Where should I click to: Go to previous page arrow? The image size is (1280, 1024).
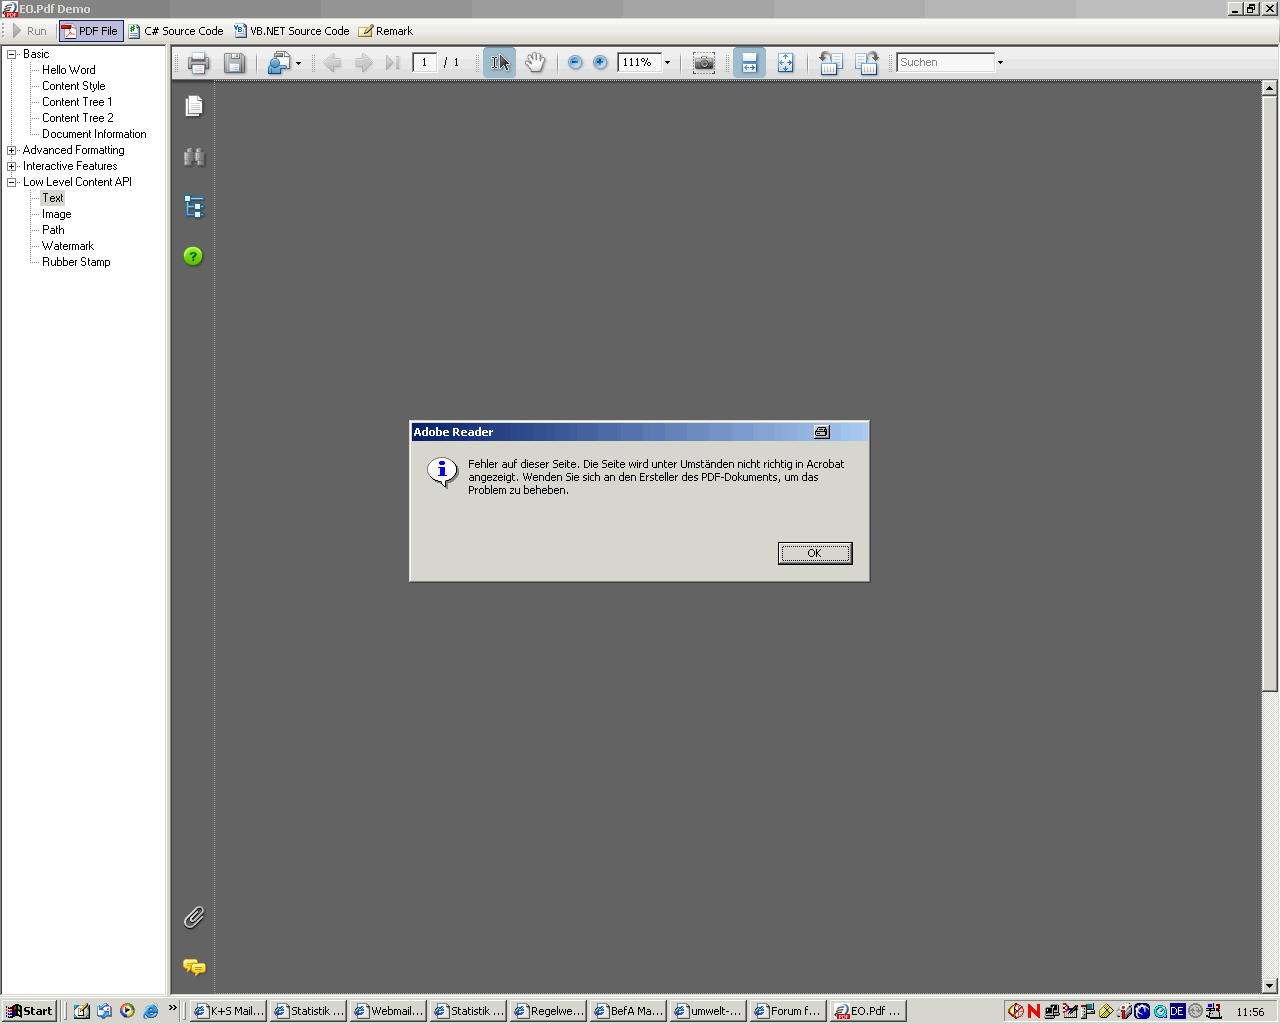332,63
